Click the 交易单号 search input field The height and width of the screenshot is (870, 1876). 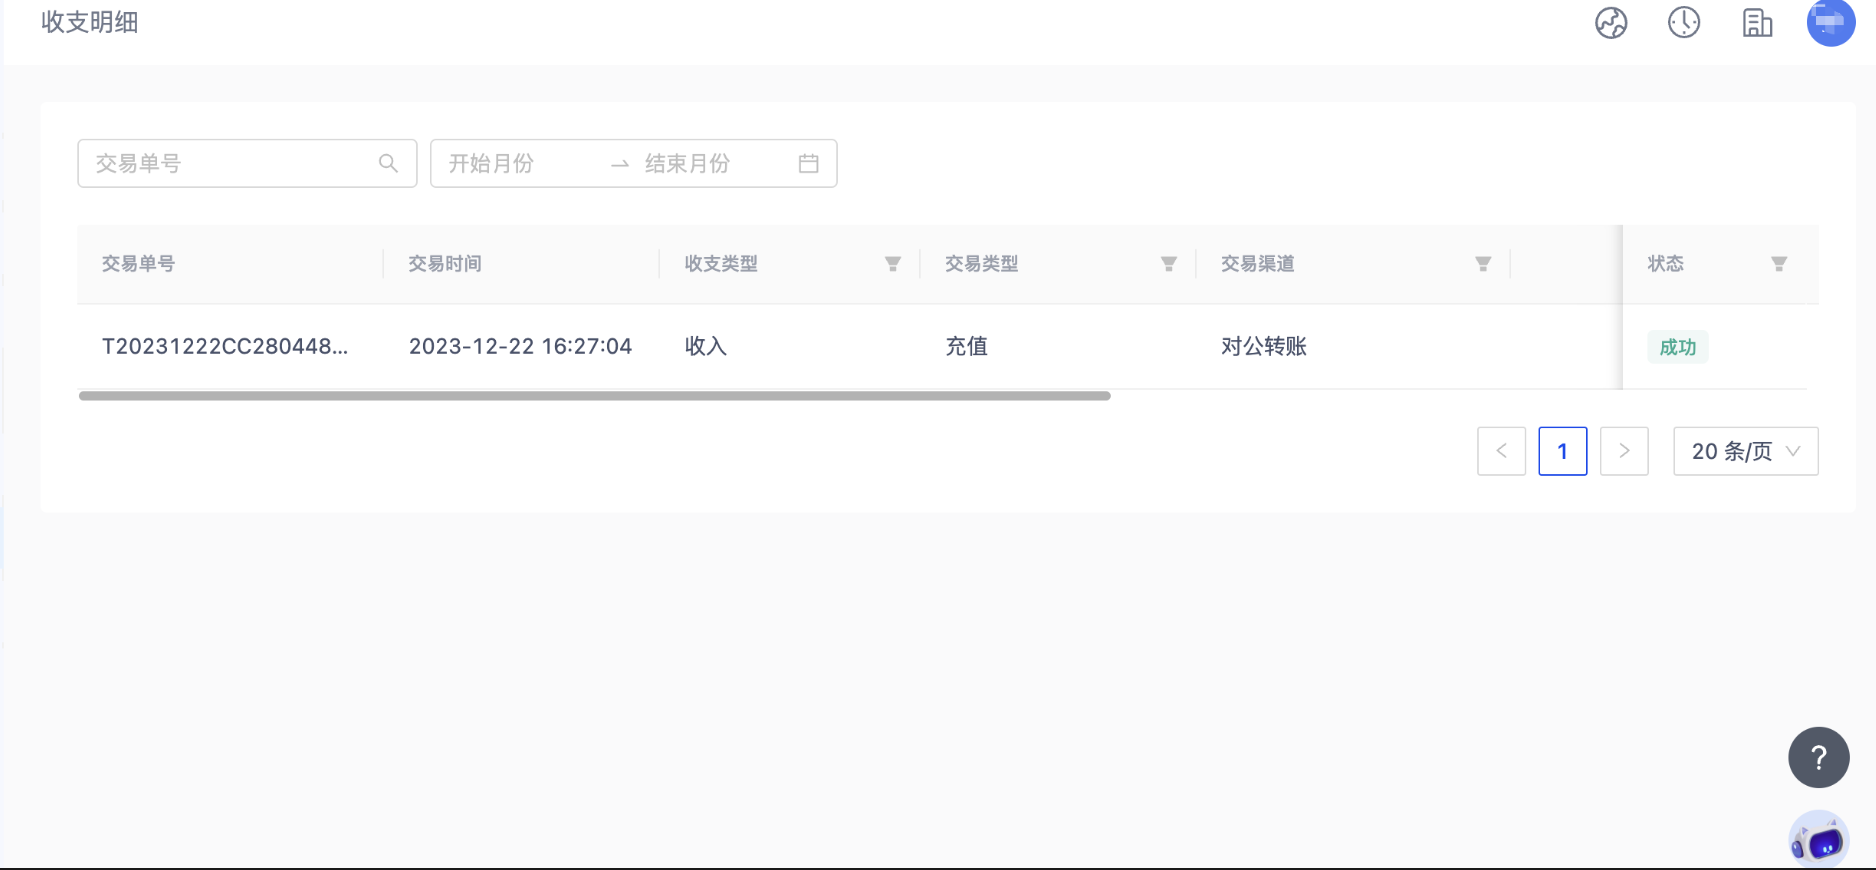[x=230, y=163]
